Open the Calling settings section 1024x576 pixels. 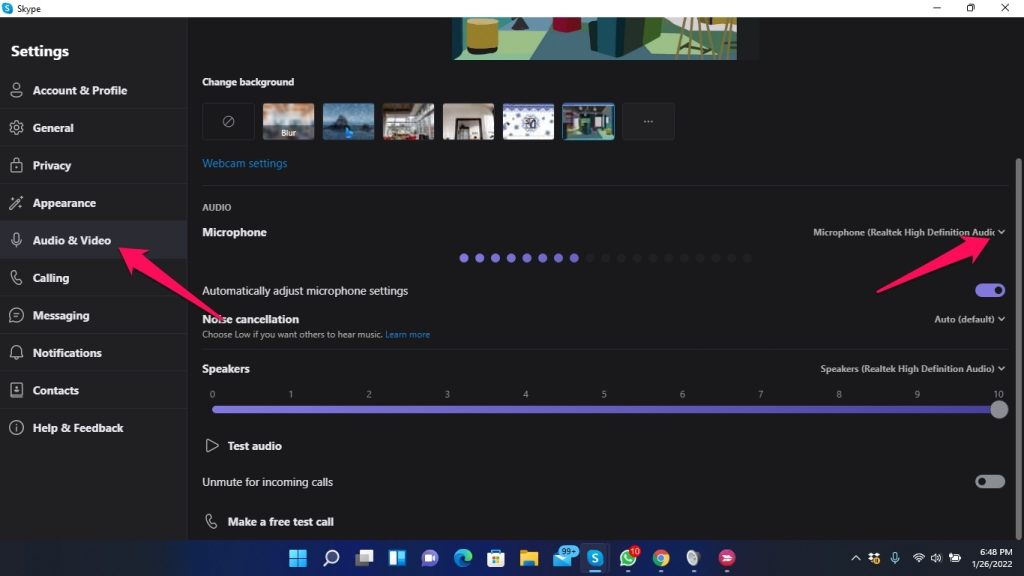click(51, 278)
